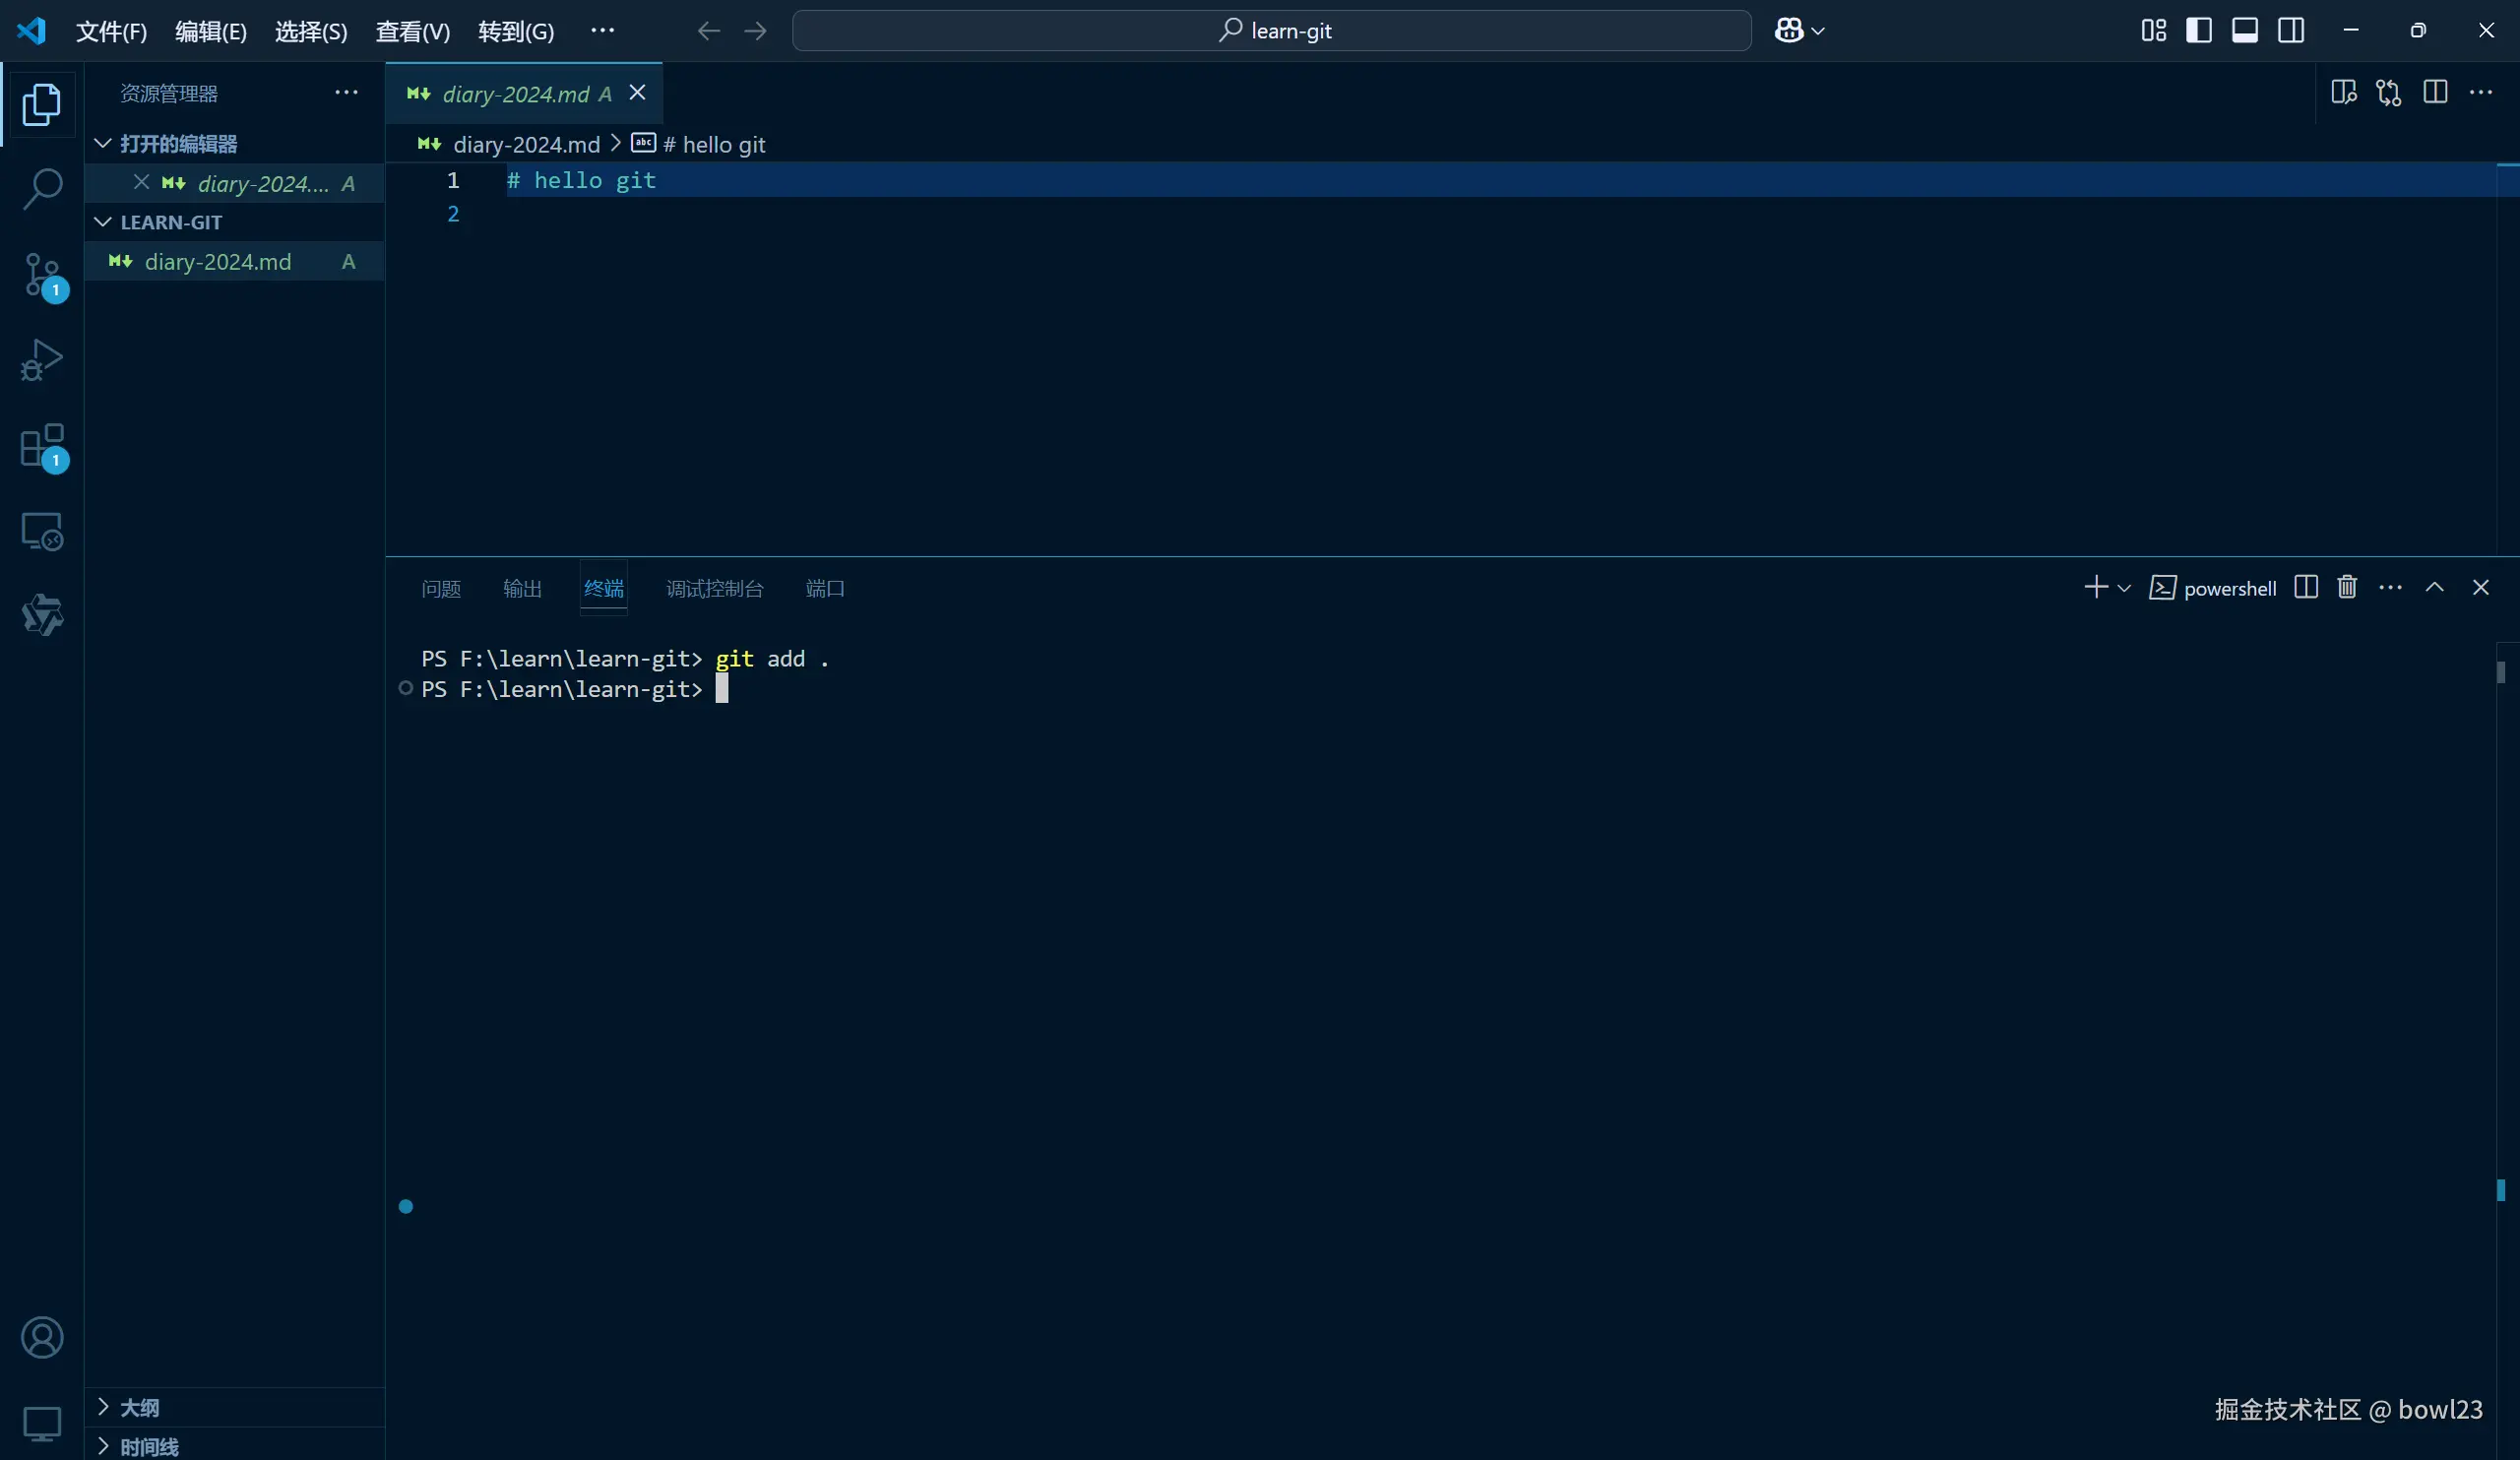Screen dimensions: 2520x1460
Task: Toggle secondary side bar visibility
Action: point(2291,31)
